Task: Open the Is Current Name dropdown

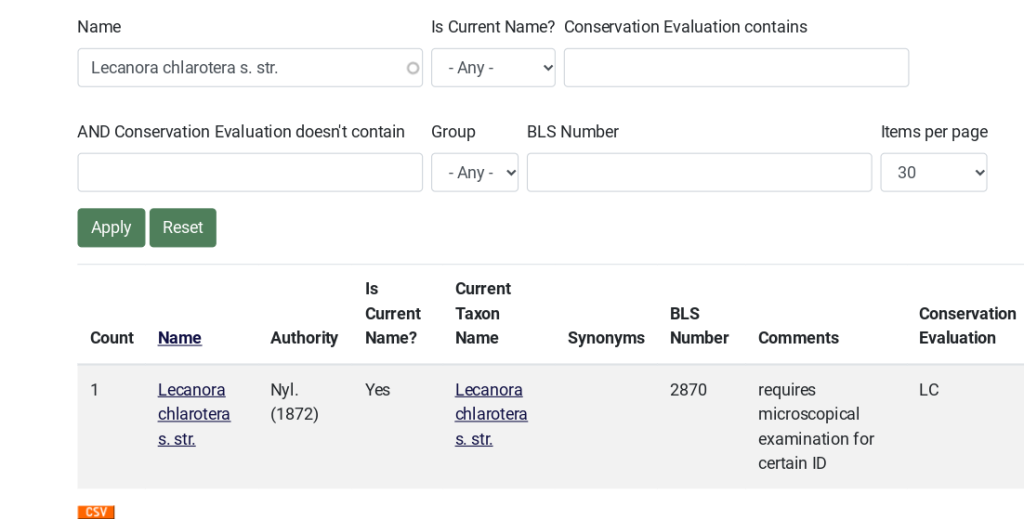Action: pyautogui.click(x=493, y=67)
